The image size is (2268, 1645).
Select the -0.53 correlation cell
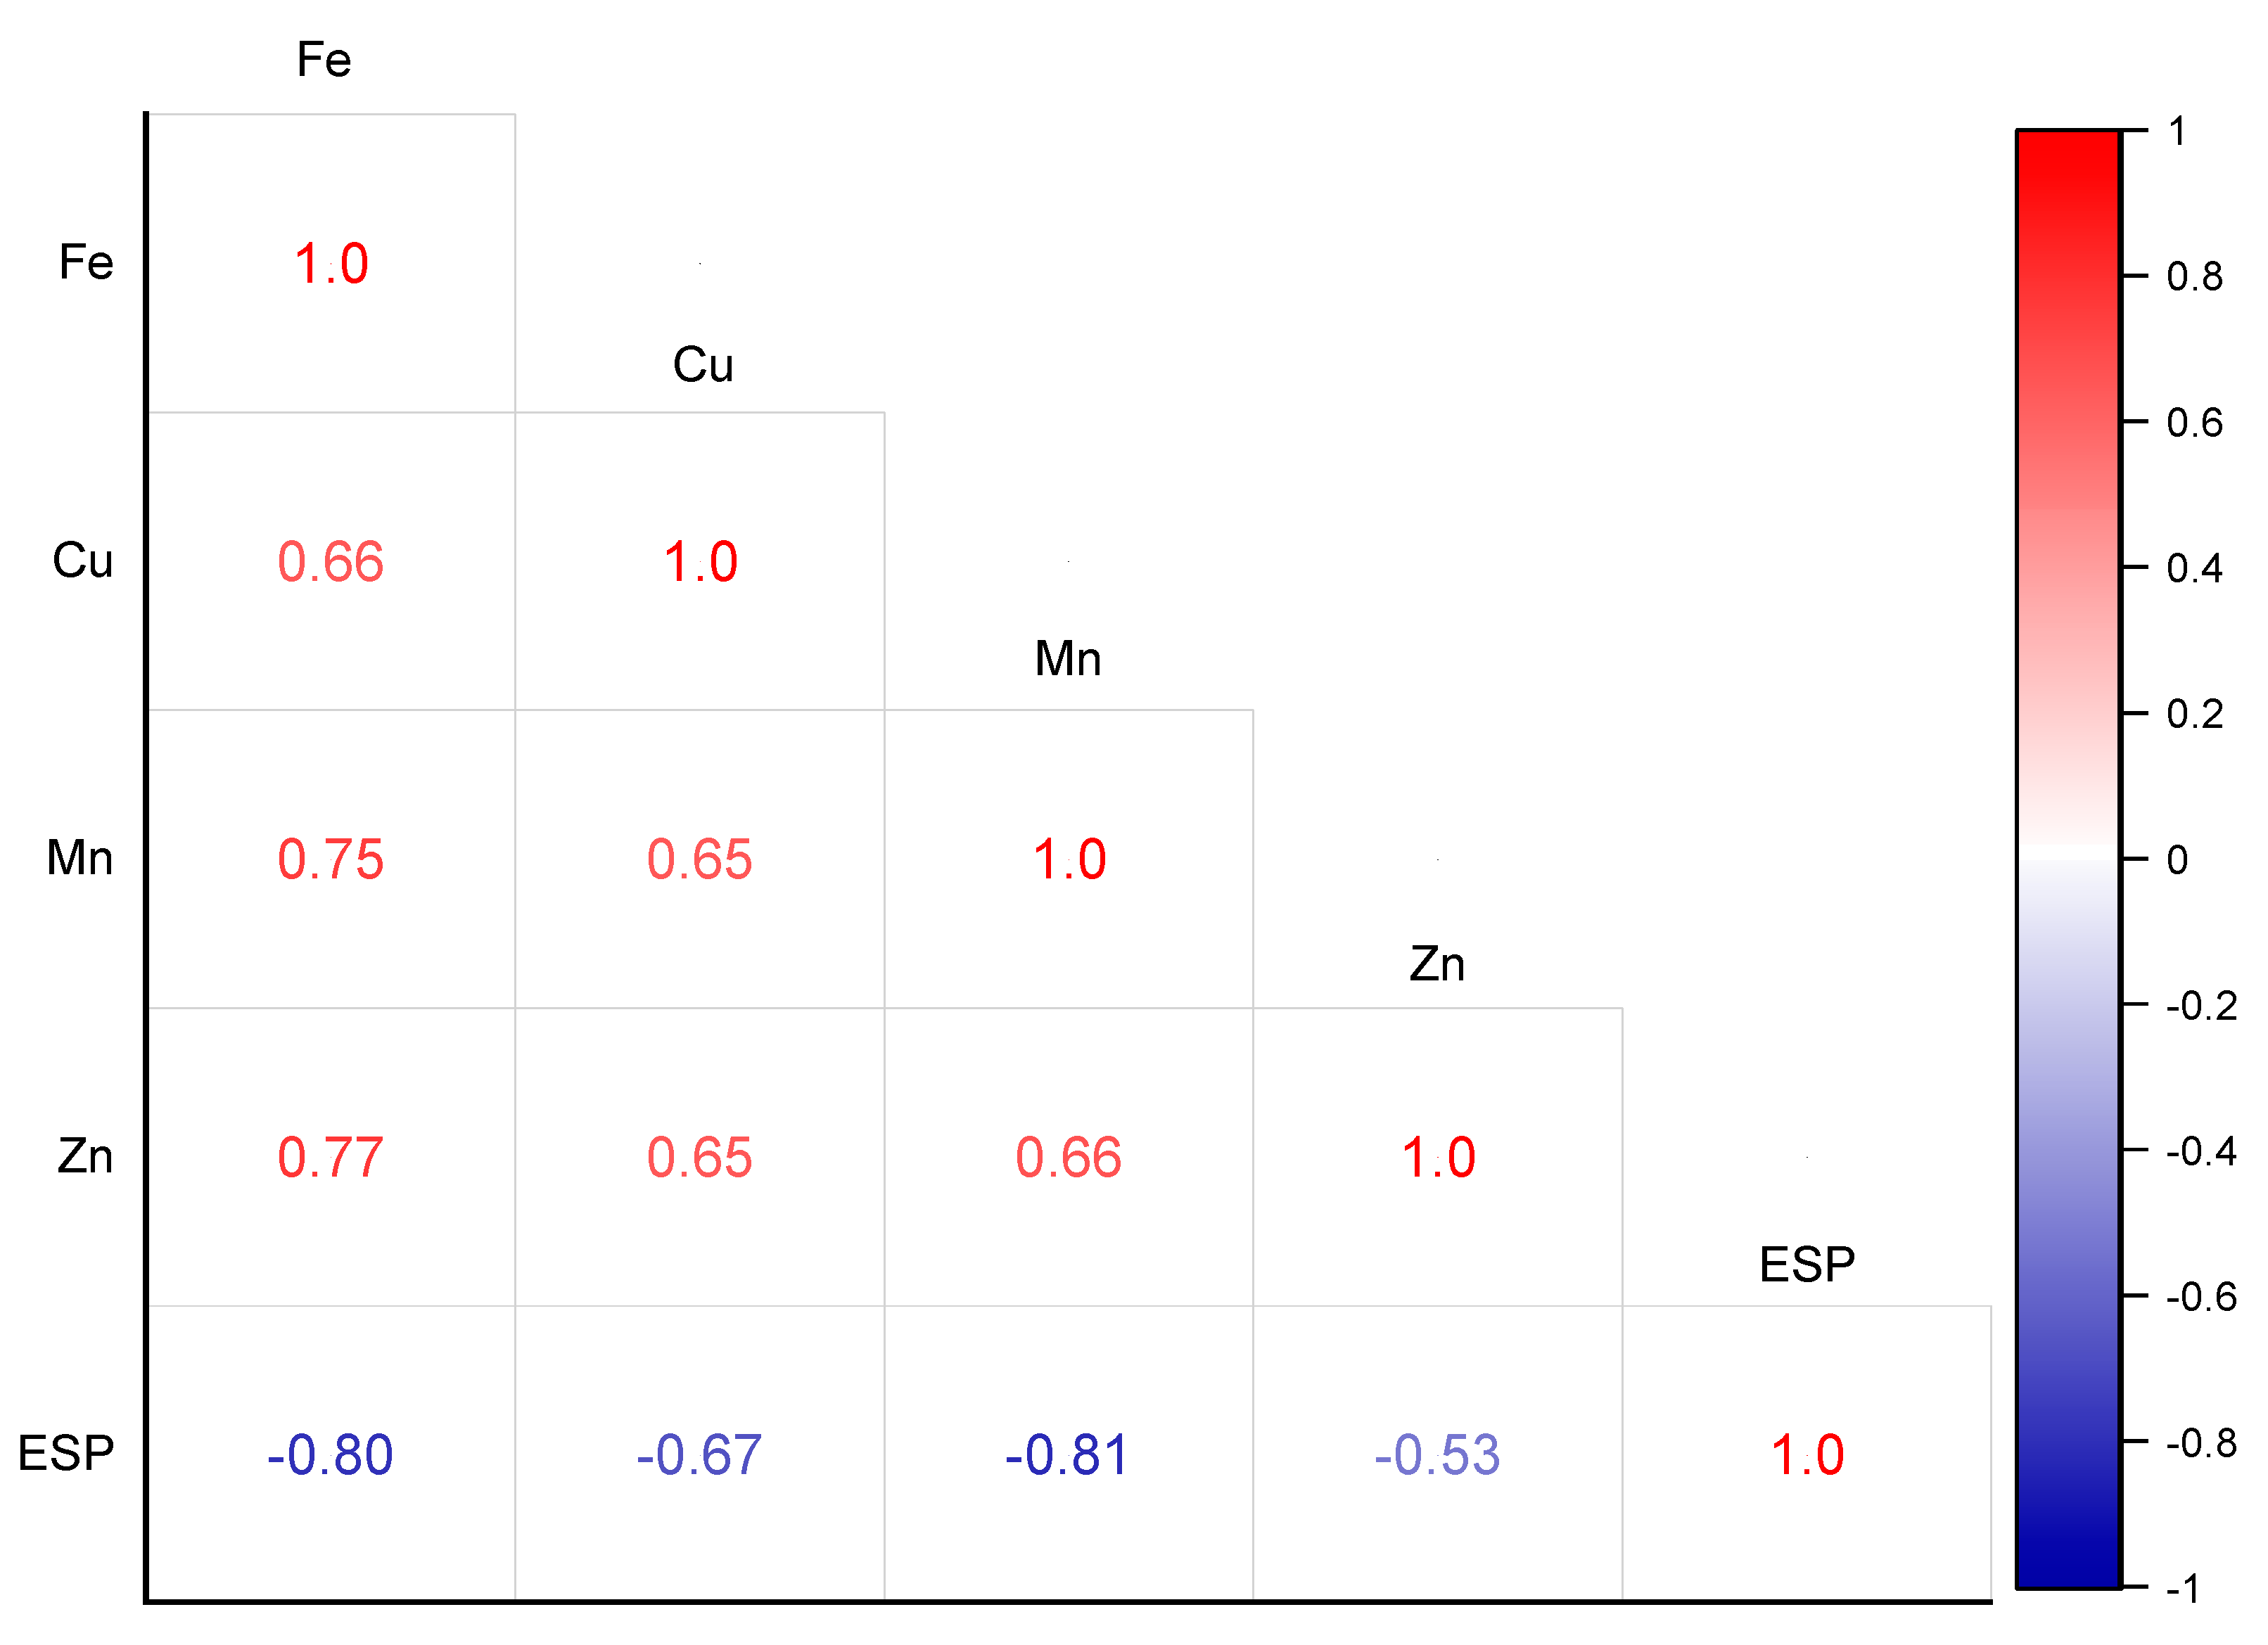pos(1437,1455)
